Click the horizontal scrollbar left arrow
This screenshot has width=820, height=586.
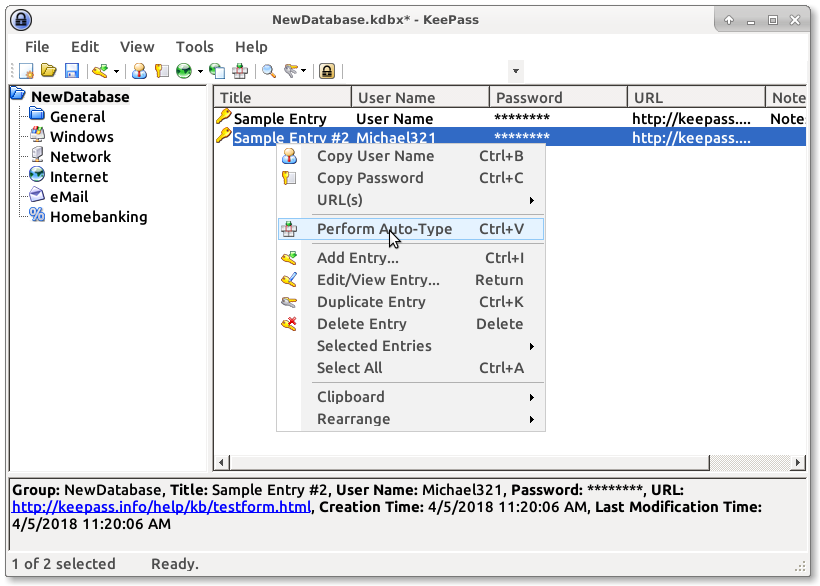[x=222, y=463]
